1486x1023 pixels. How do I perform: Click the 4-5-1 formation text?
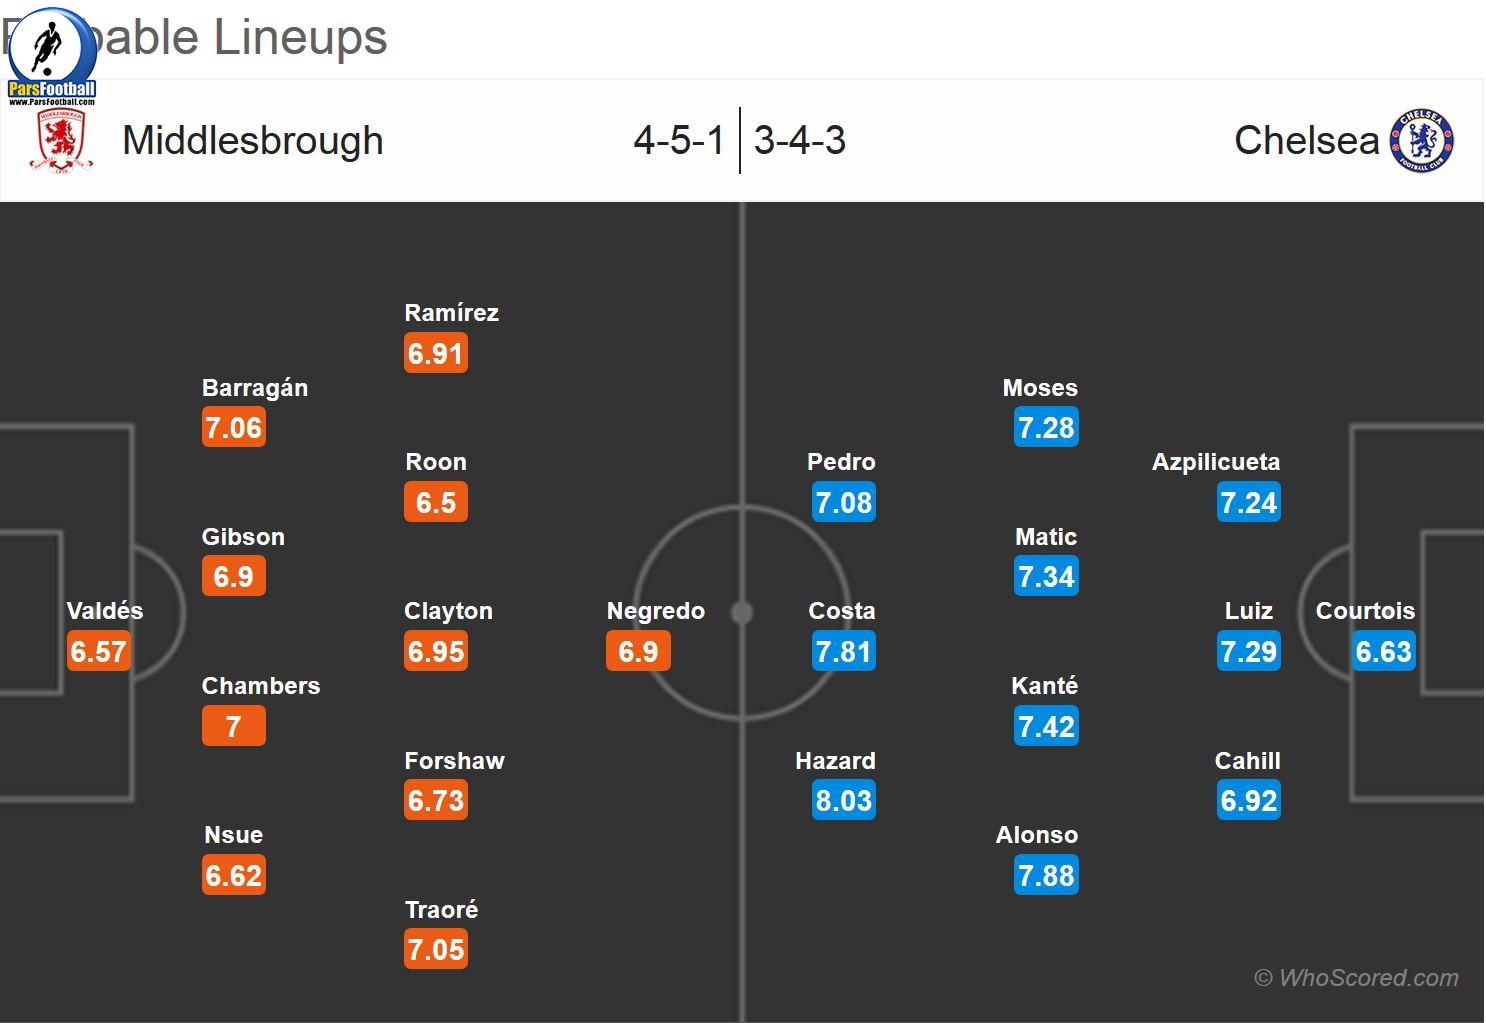coord(679,141)
